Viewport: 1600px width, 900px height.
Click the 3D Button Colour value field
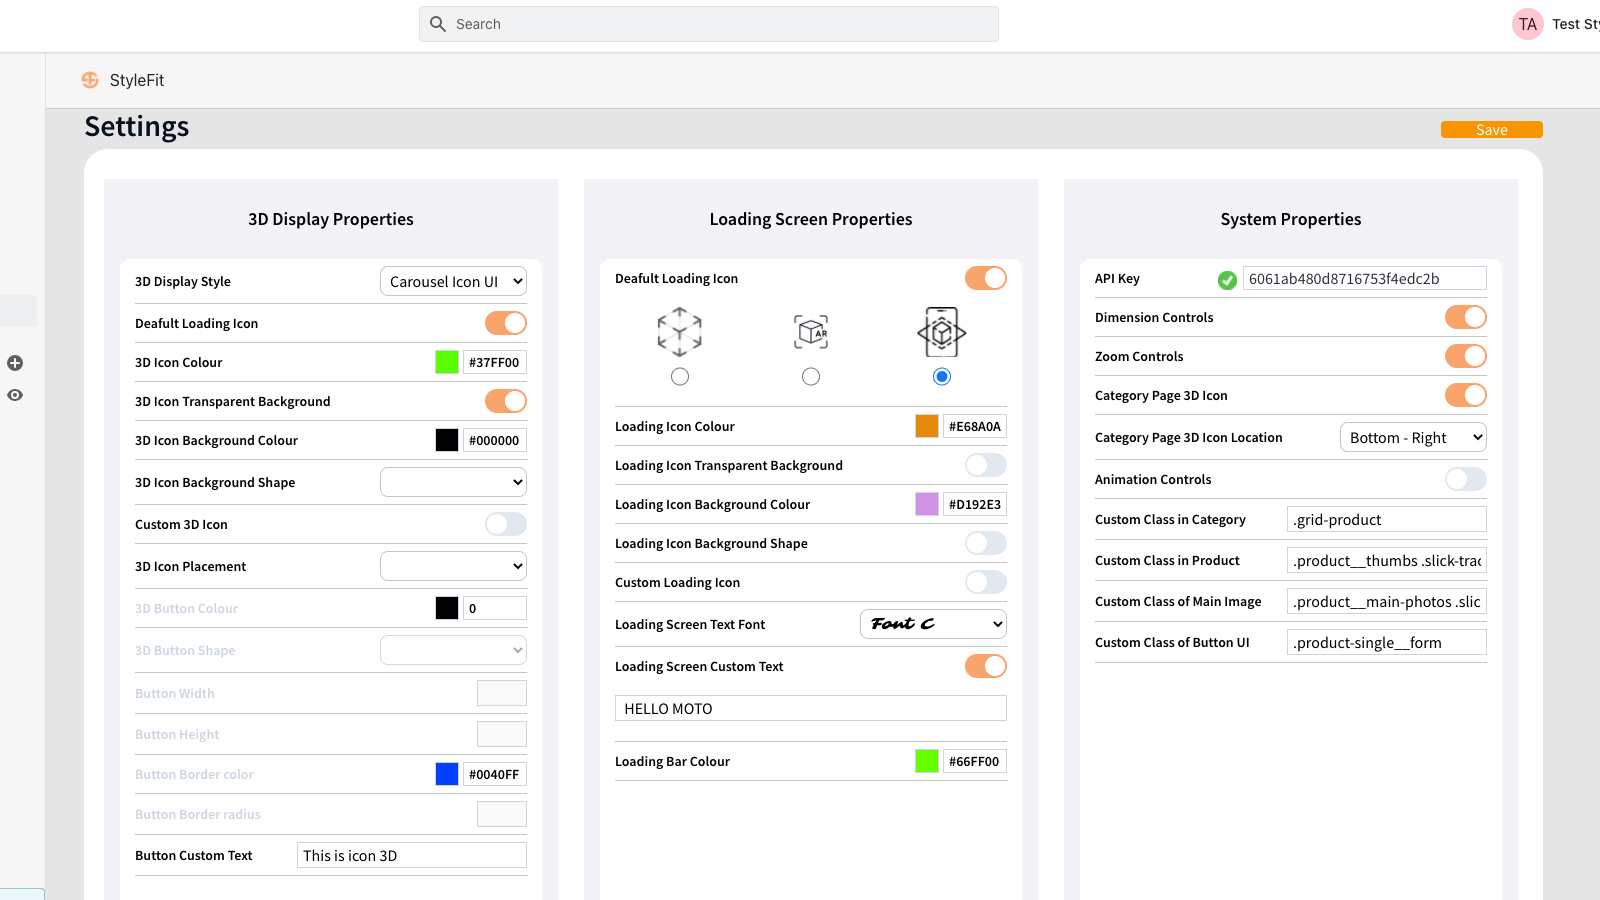495,608
